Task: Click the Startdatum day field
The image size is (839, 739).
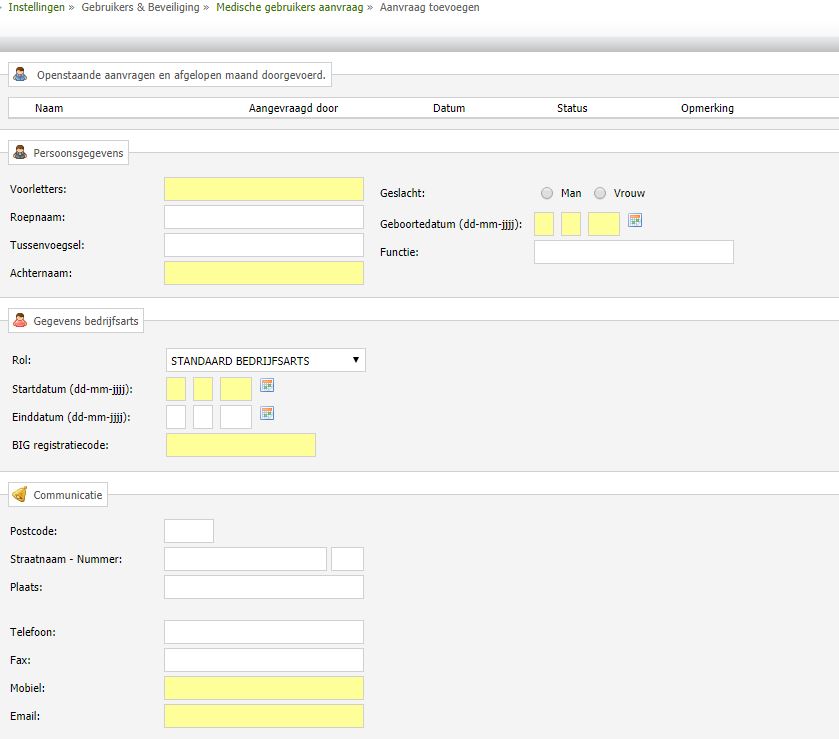Action: coord(176,389)
